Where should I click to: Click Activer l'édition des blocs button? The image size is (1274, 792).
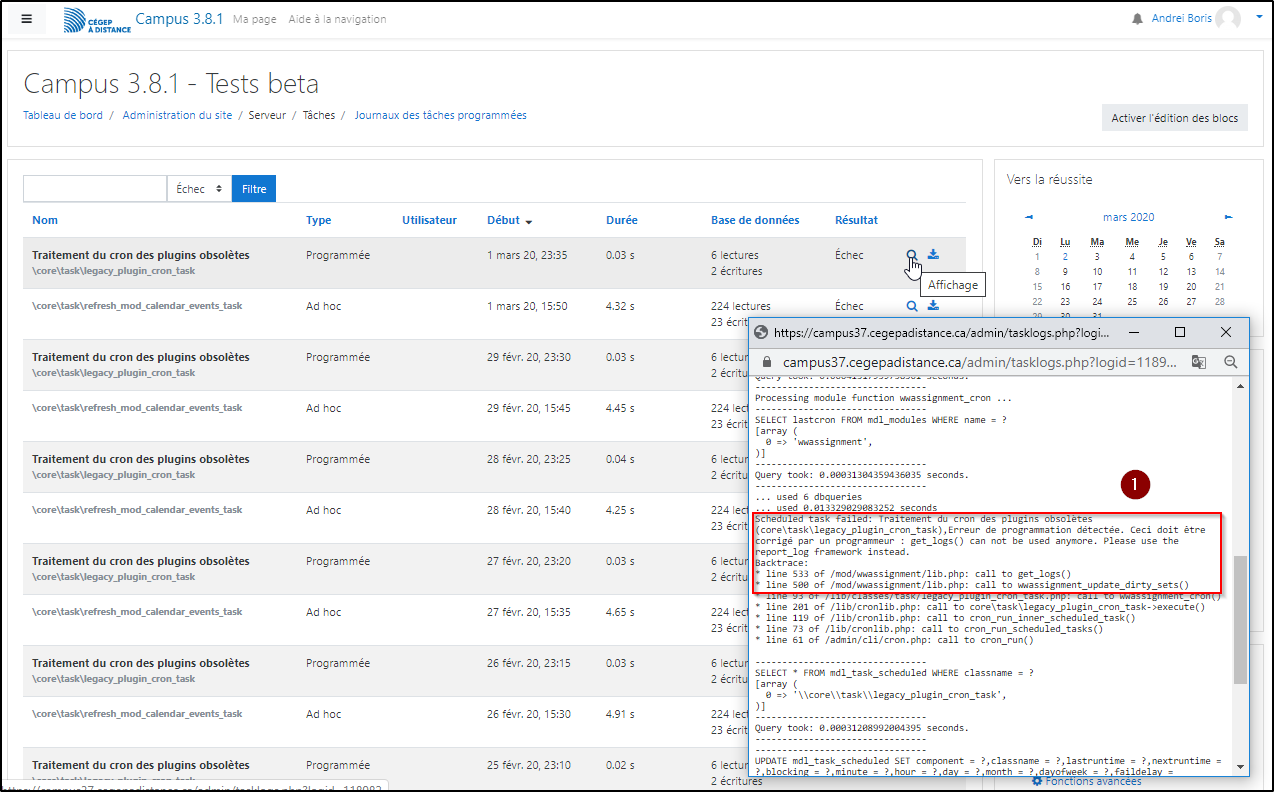[x=1174, y=118]
